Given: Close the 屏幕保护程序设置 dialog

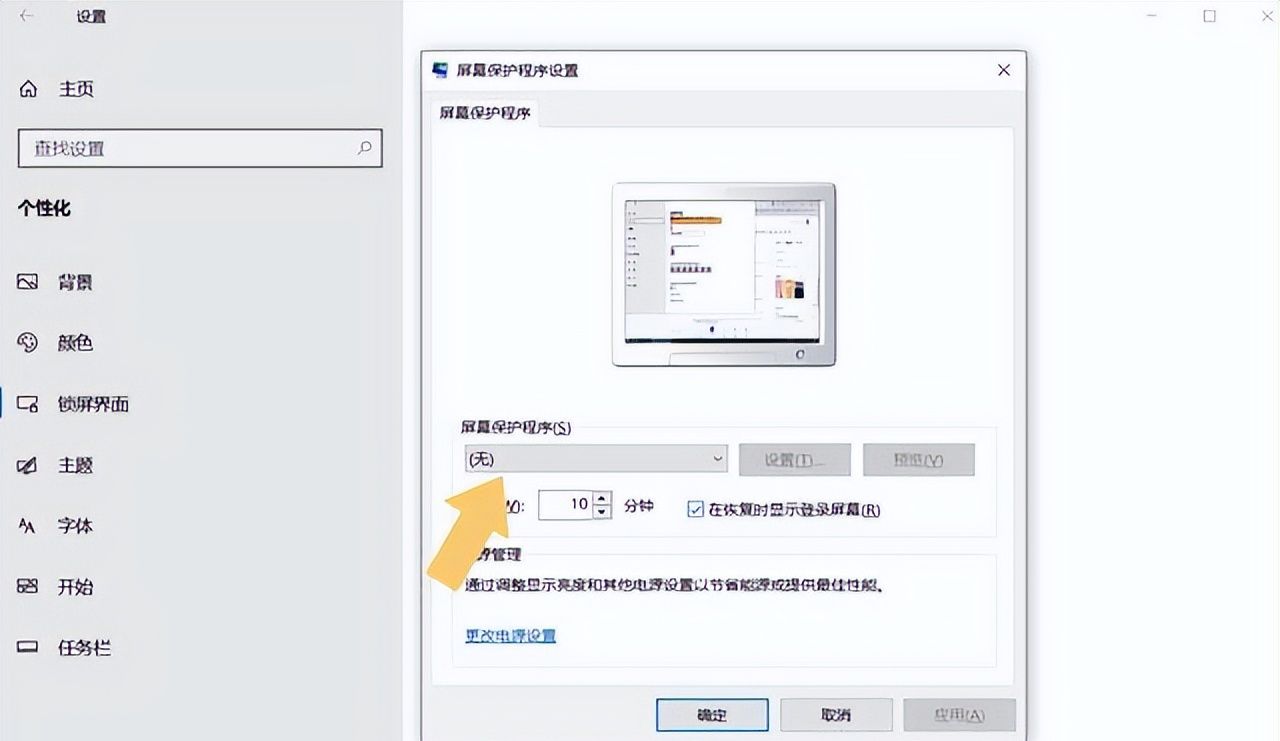Looking at the screenshot, I should [x=1004, y=70].
